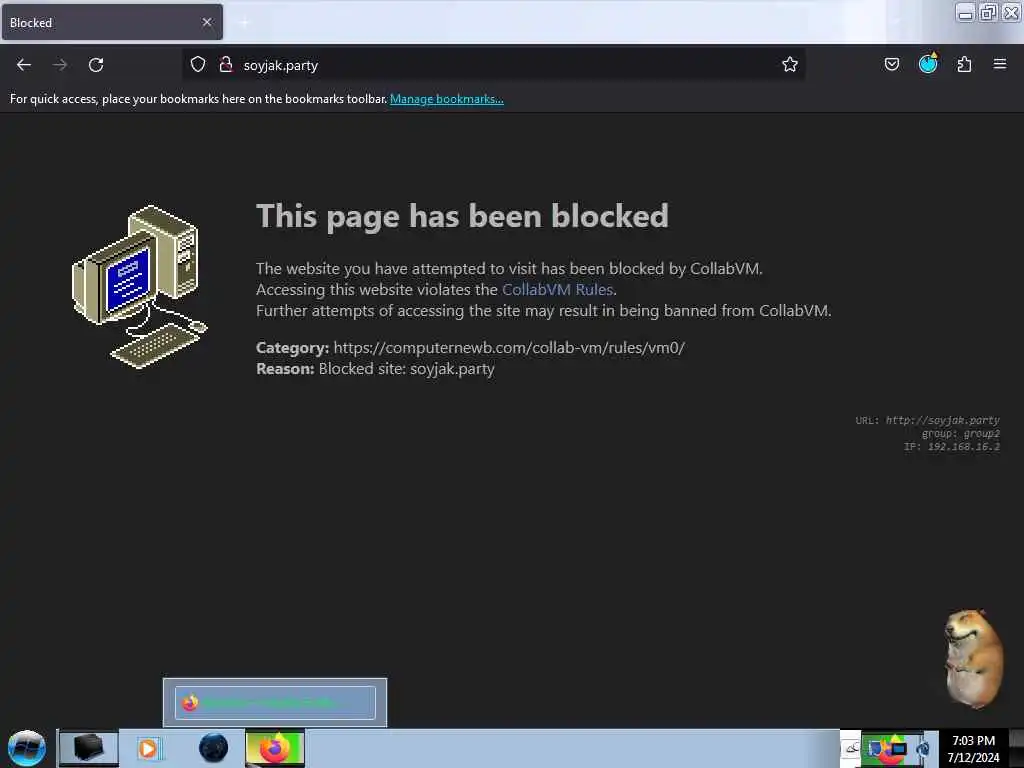Click 'Blocked site: soyjak.party' reason text
Screen dimensions: 1024x768
pos(406,369)
